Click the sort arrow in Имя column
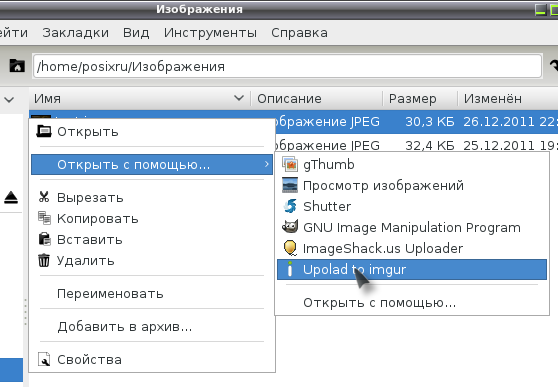 239,98
